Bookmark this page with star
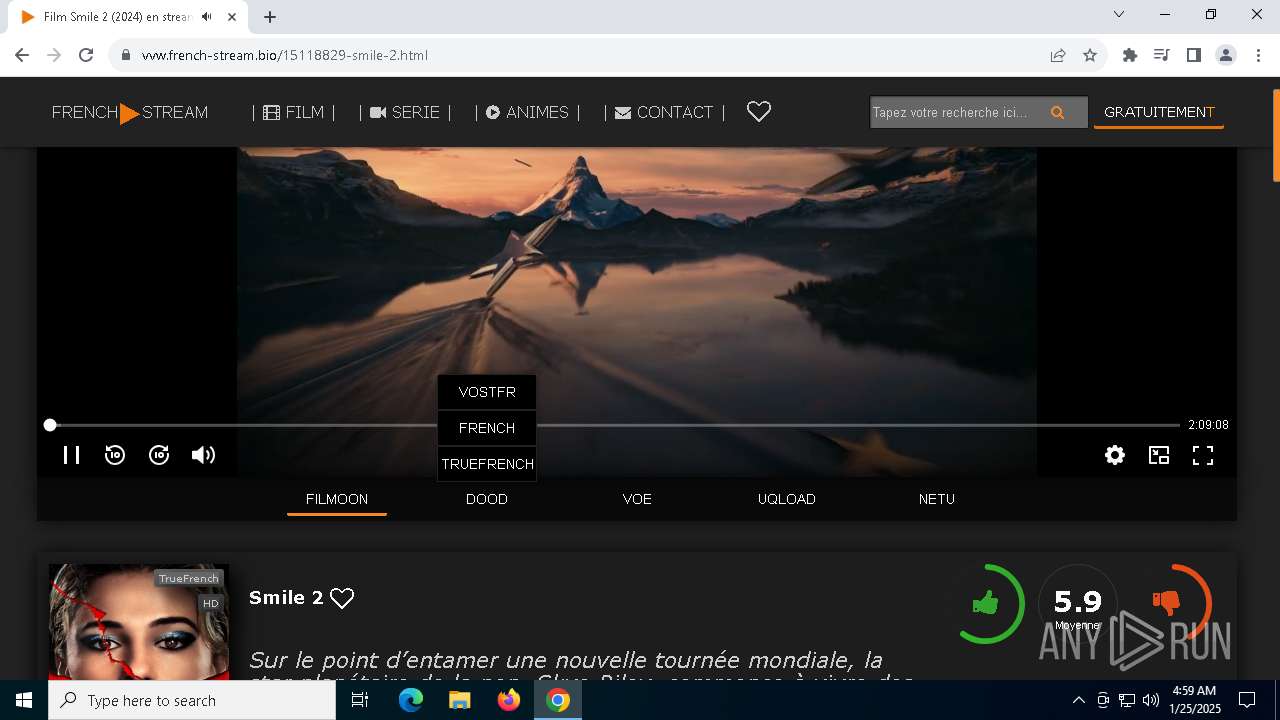 [x=1090, y=55]
